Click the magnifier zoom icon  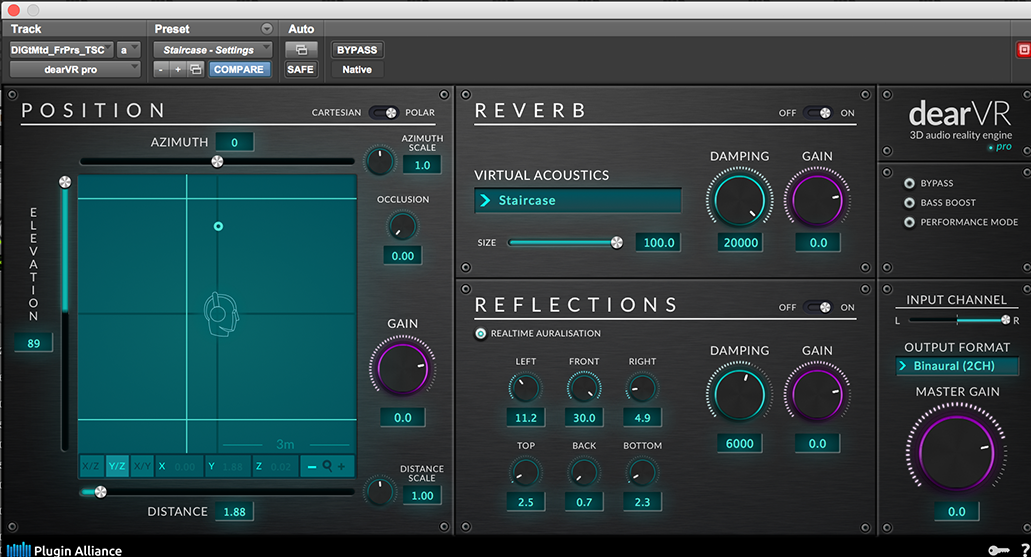327,466
